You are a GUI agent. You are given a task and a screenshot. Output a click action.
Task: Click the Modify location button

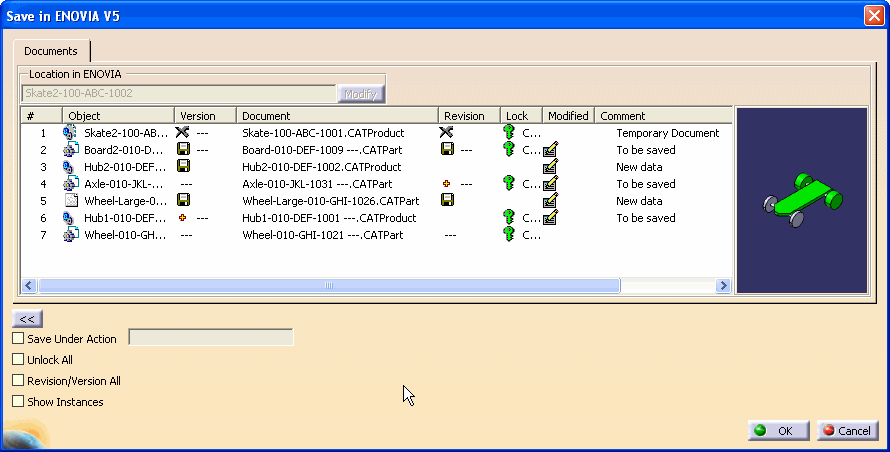point(361,94)
